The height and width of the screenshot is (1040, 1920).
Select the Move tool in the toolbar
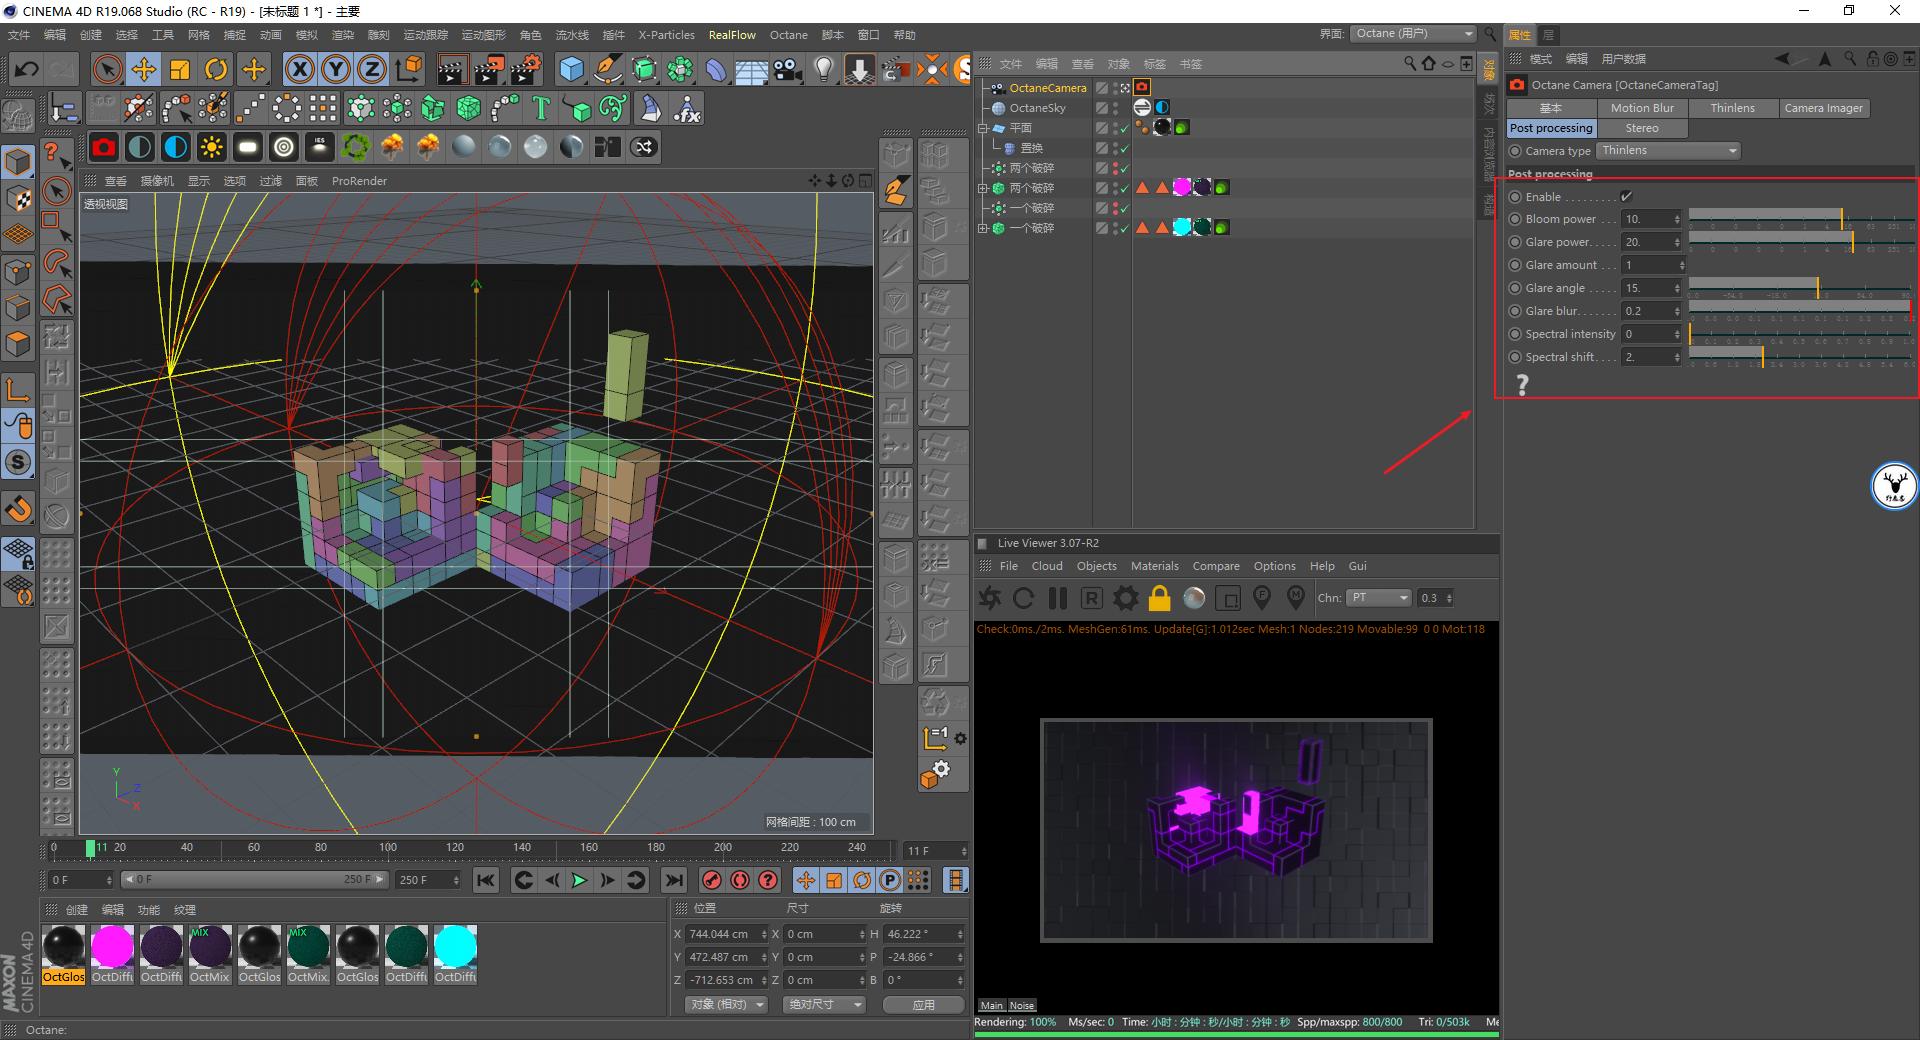143,69
